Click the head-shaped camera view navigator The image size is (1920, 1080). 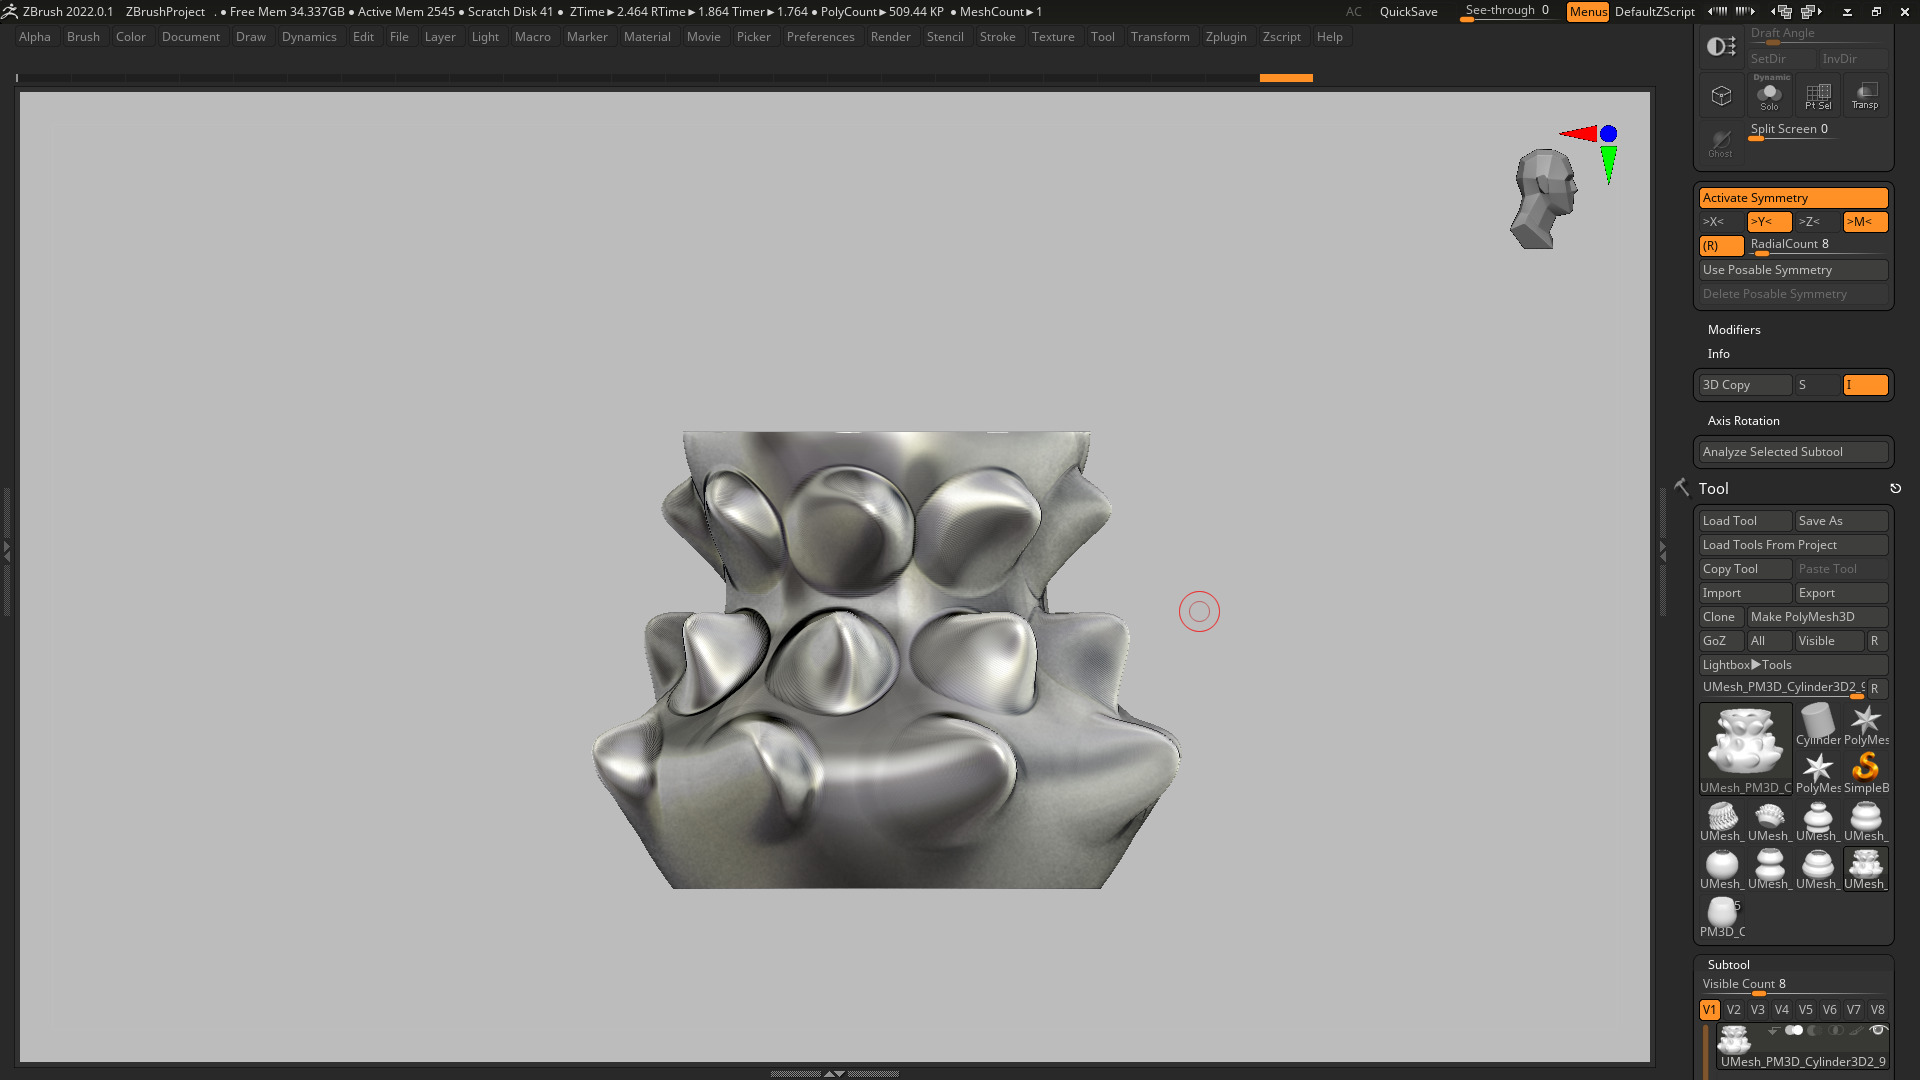(x=1545, y=199)
